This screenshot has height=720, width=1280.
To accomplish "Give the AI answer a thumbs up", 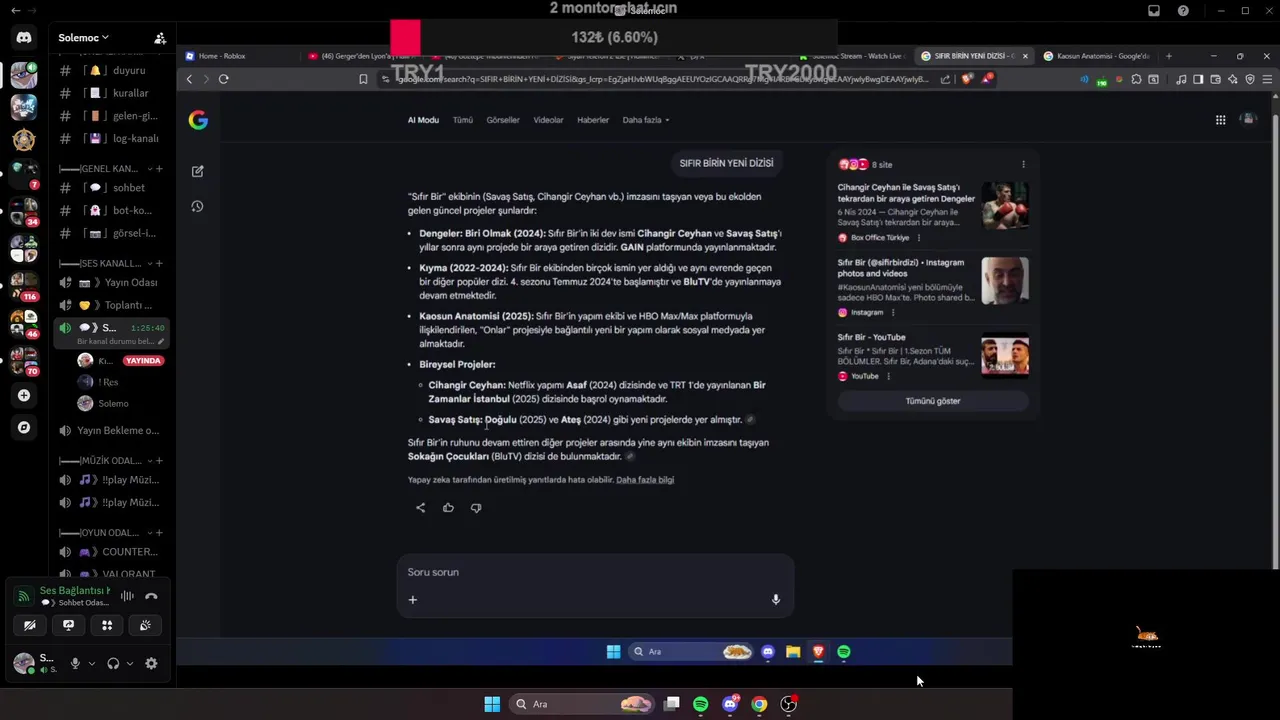I will 448,508.
